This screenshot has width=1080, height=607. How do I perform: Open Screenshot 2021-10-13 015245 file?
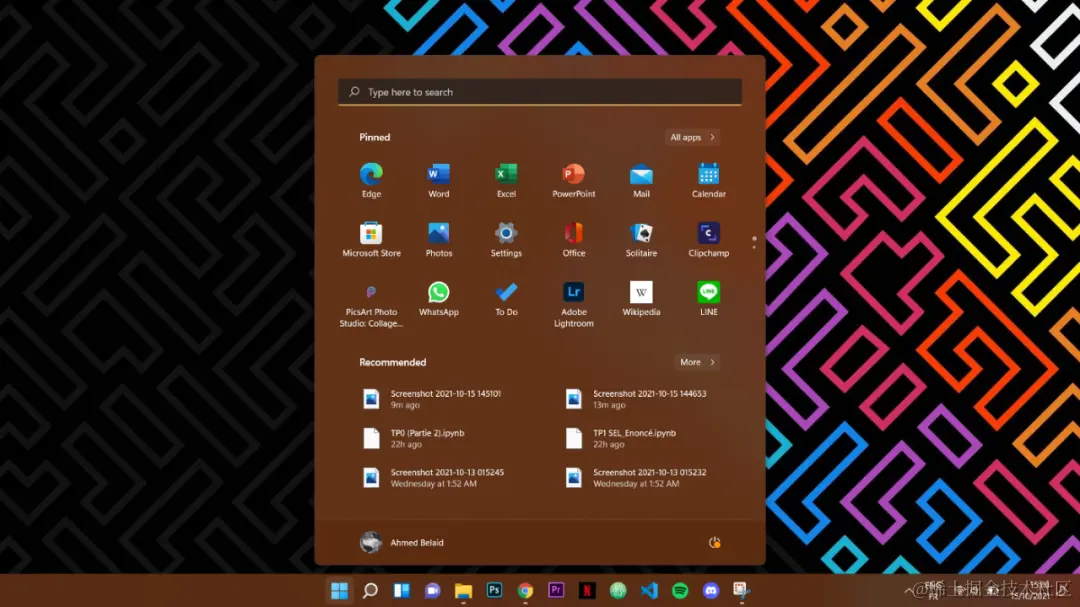coord(437,477)
